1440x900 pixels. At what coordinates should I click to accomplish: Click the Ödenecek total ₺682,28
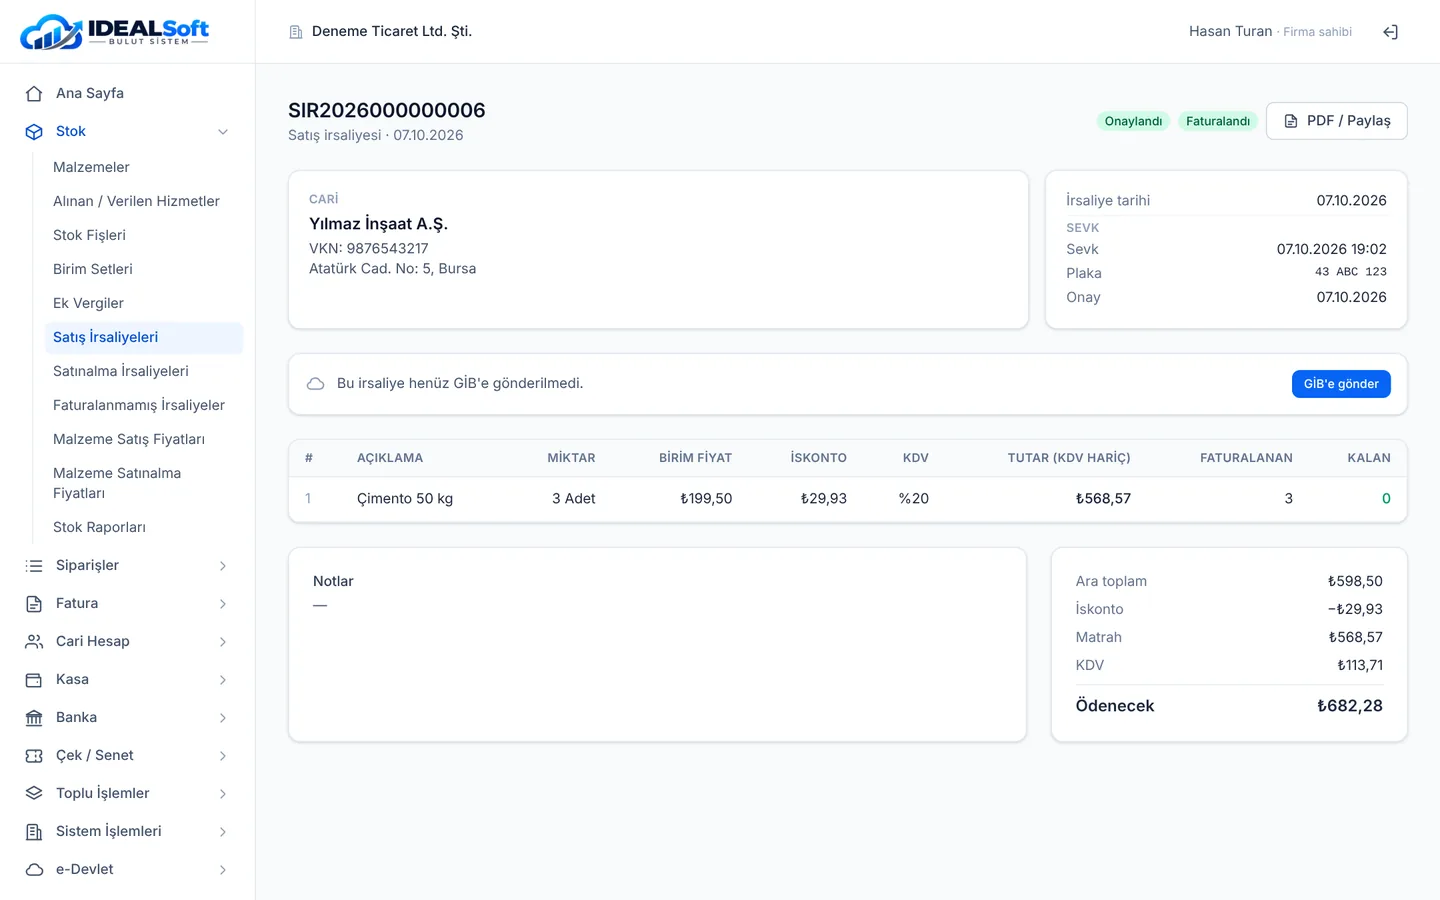point(1350,705)
